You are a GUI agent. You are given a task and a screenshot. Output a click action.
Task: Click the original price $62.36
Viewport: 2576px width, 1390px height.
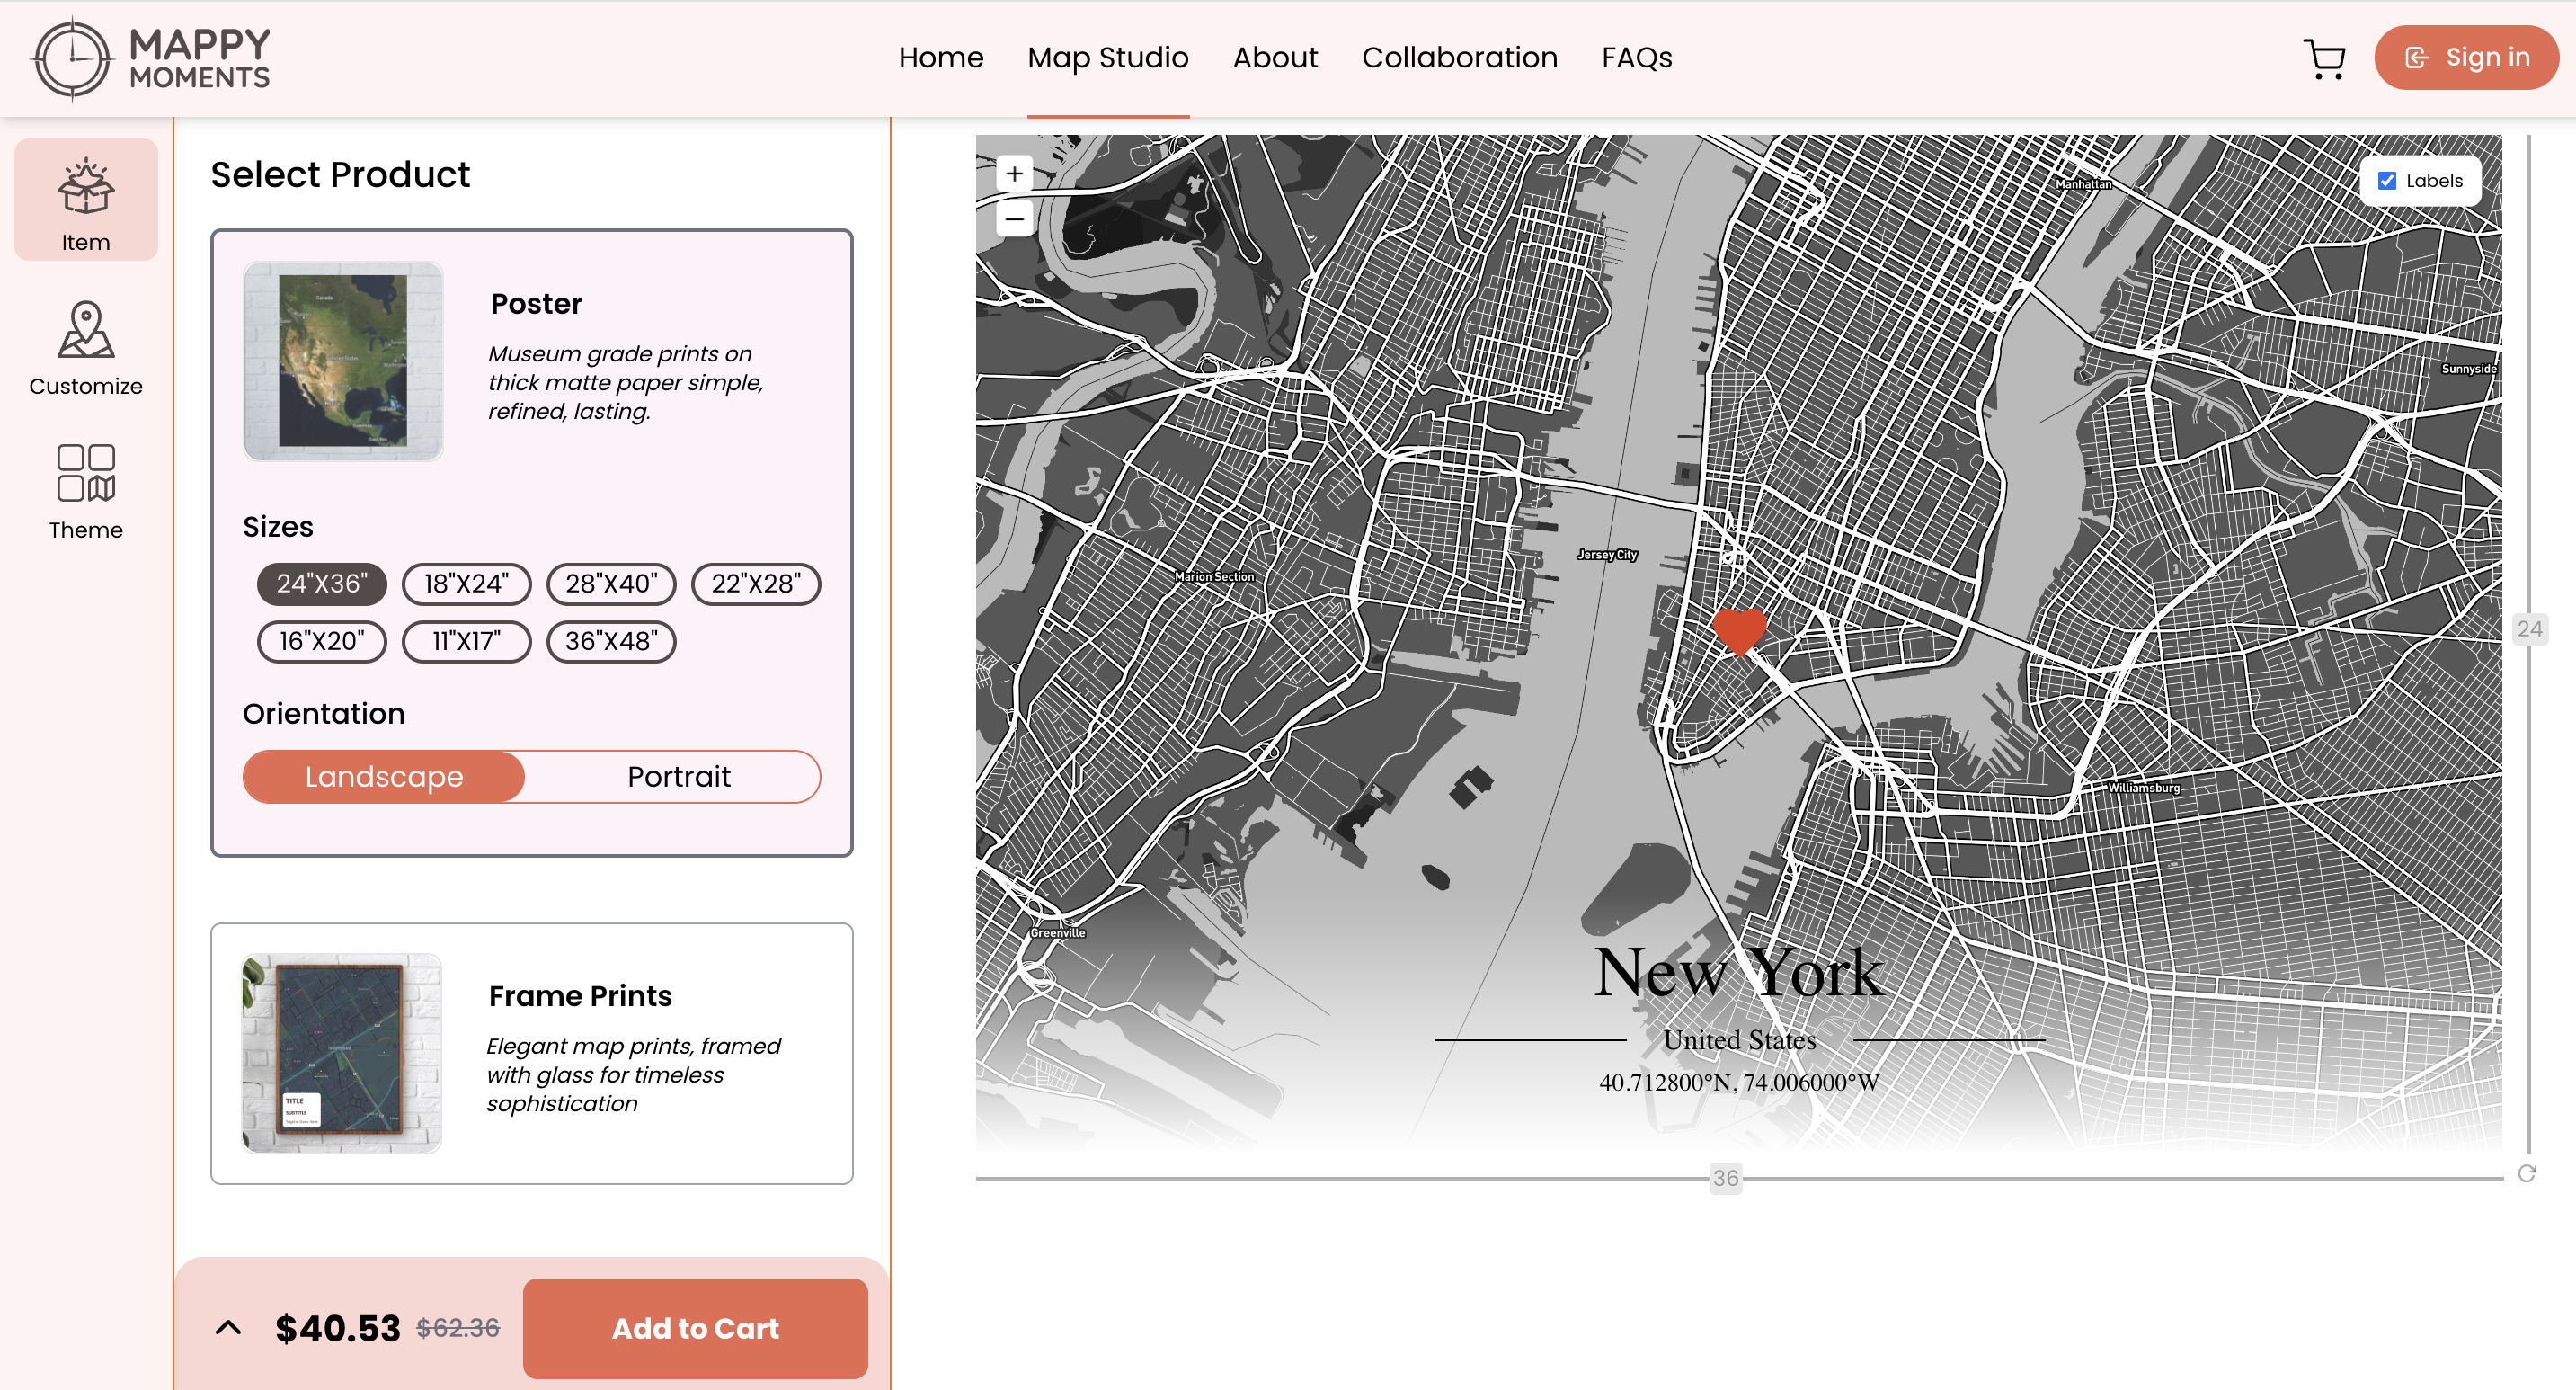coord(458,1328)
